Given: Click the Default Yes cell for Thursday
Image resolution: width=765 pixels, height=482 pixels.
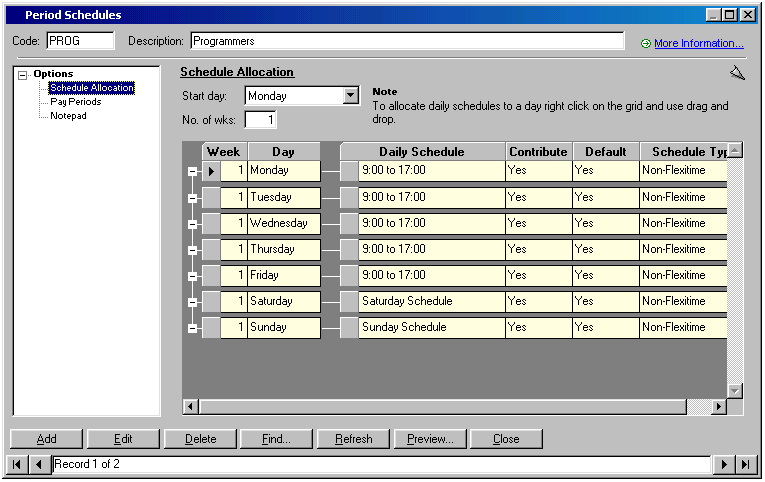Looking at the screenshot, I should [606, 249].
